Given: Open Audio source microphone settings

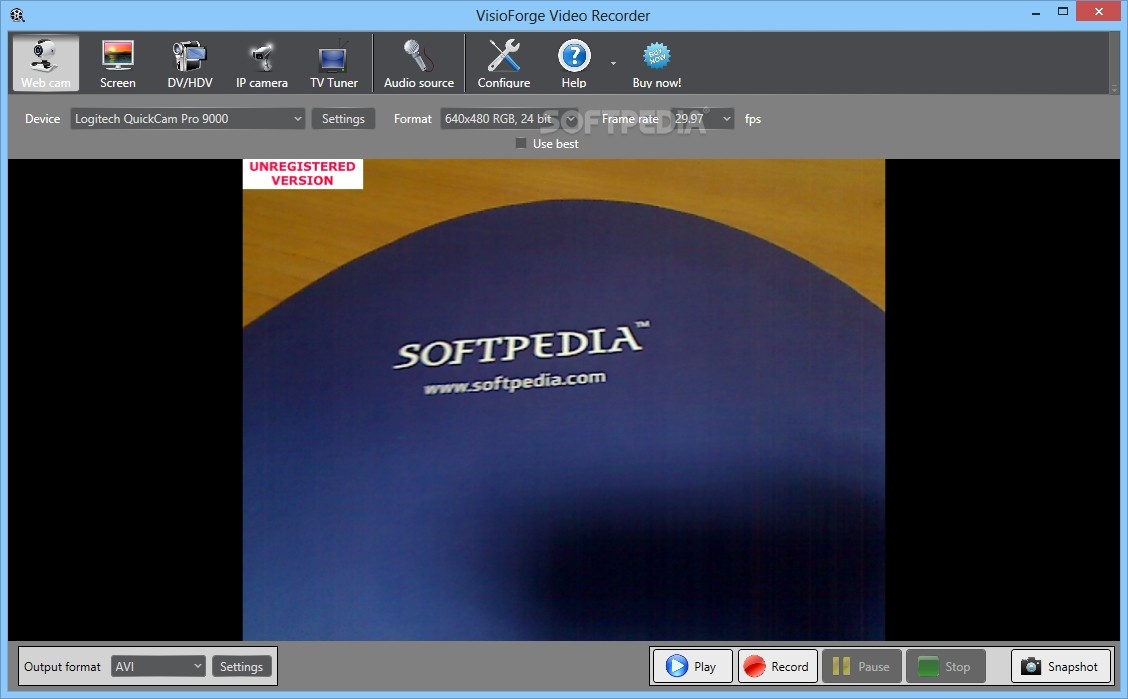Looking at the screenshot, I should (x=419, y=63).
